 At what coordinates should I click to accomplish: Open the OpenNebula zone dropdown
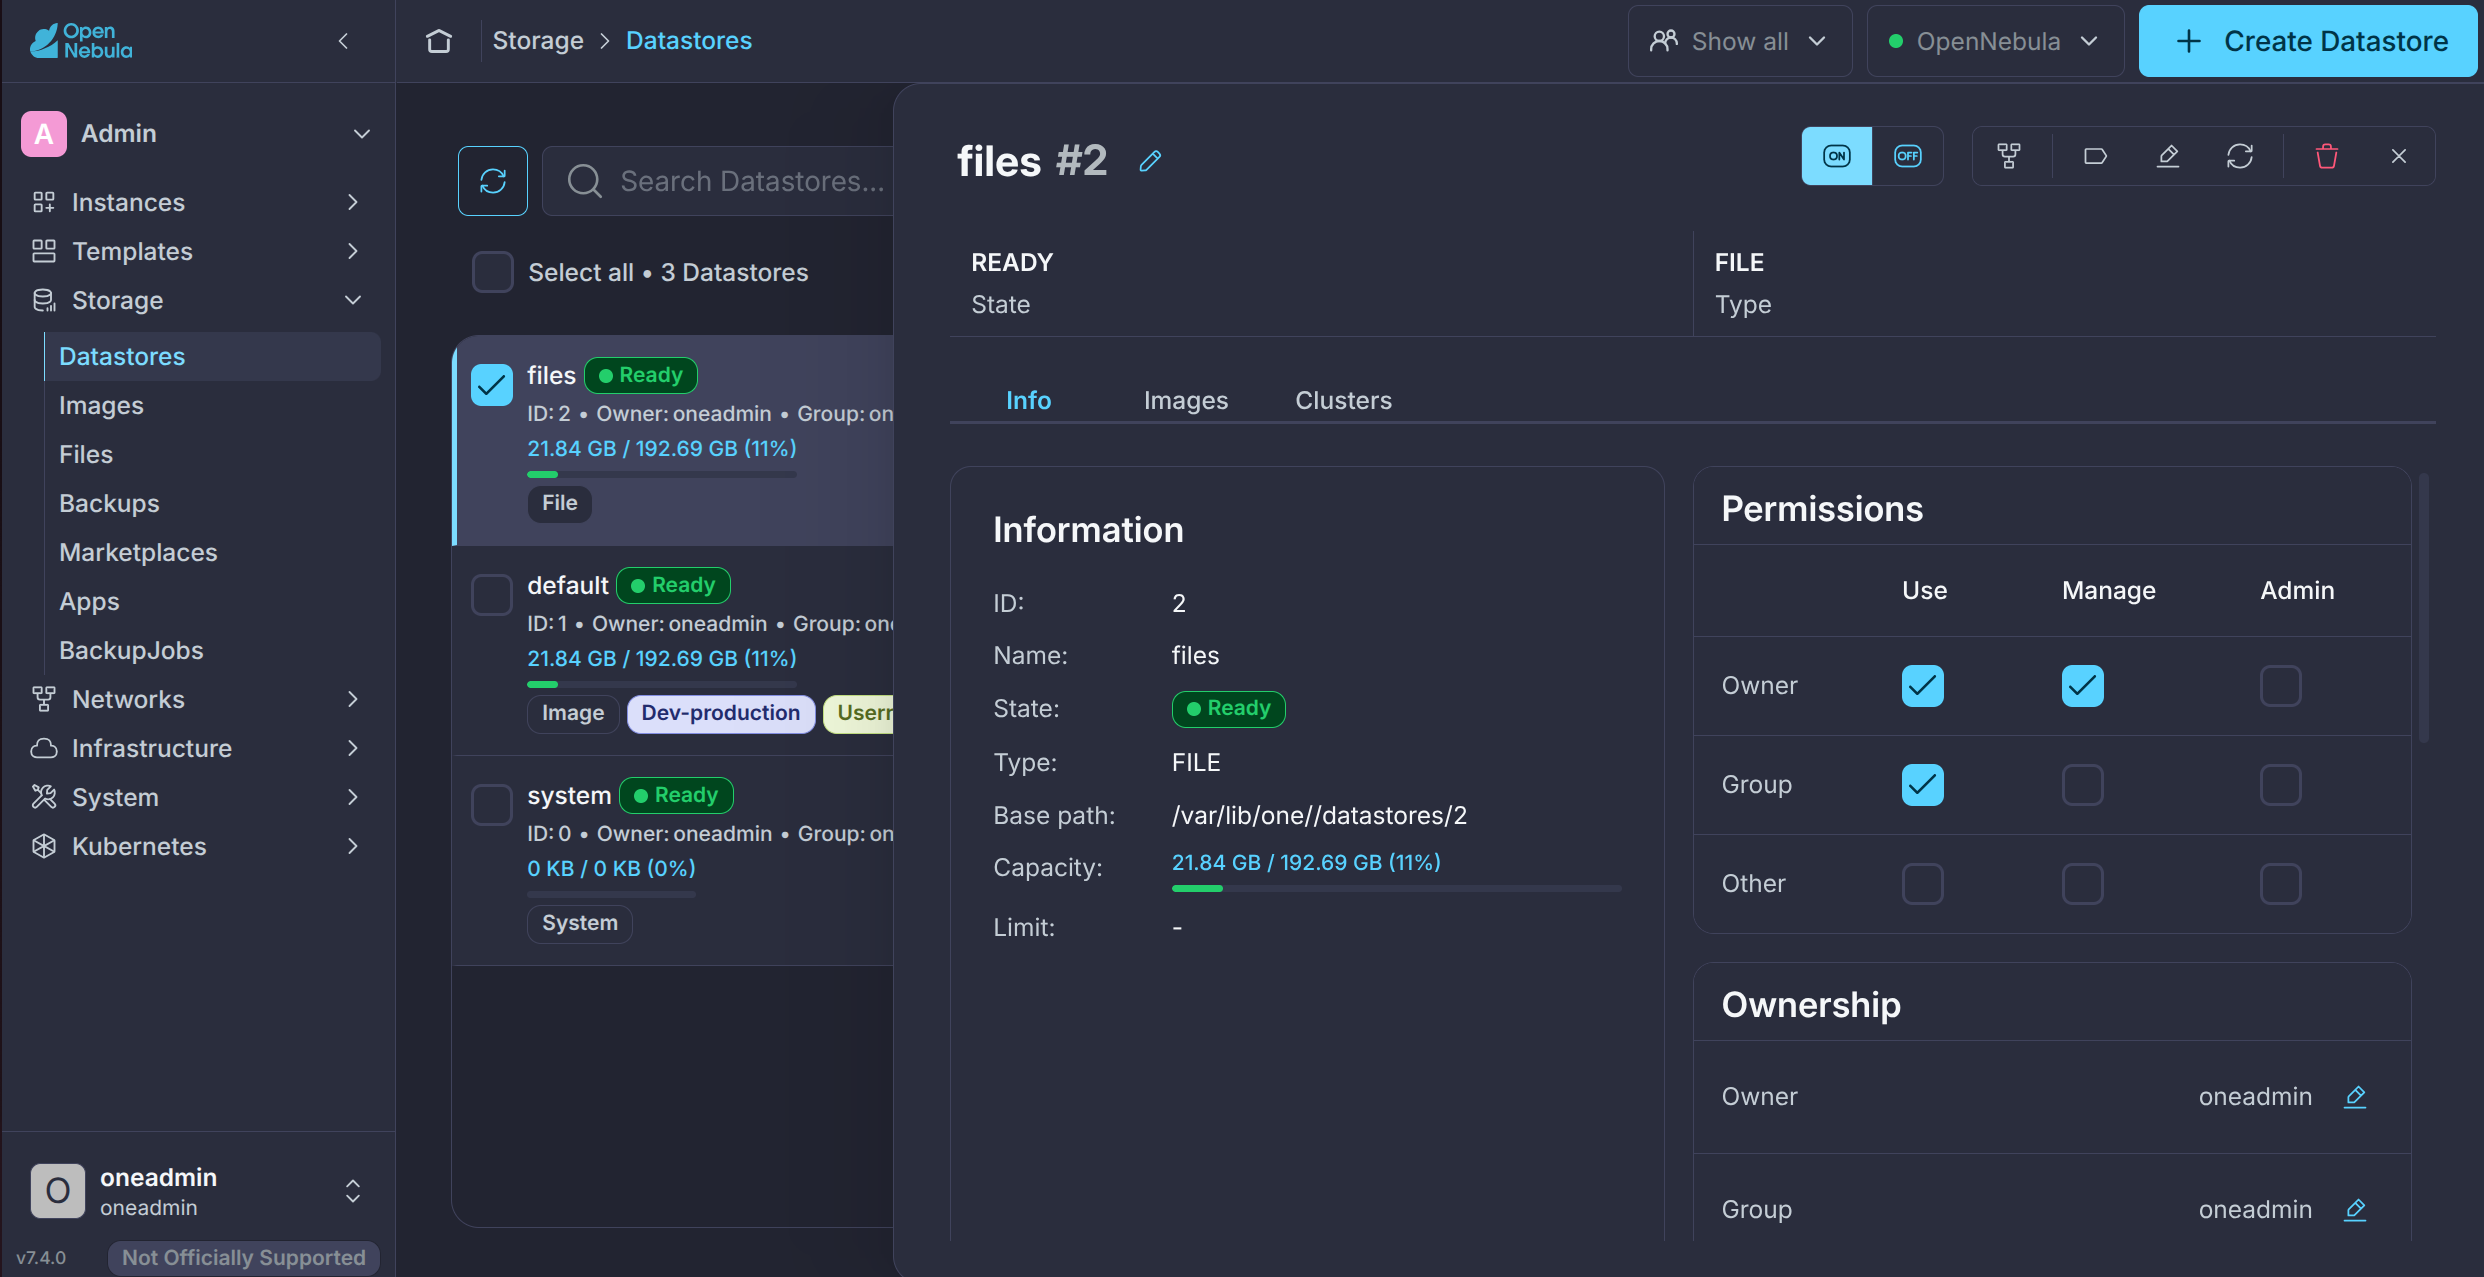click(x=1995, y=41)
